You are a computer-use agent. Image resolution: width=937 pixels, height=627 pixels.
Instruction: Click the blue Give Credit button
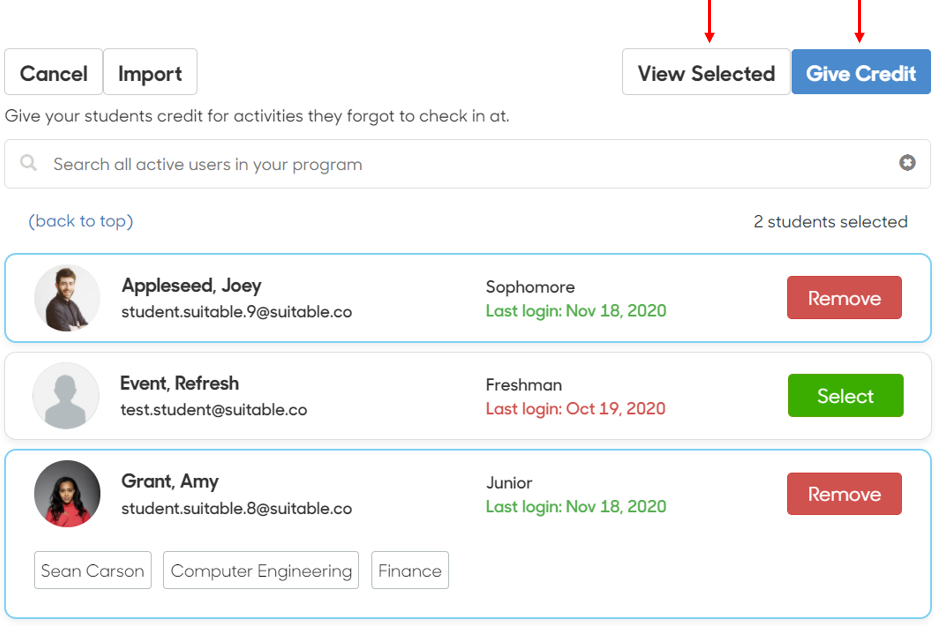tap(861, 72)
